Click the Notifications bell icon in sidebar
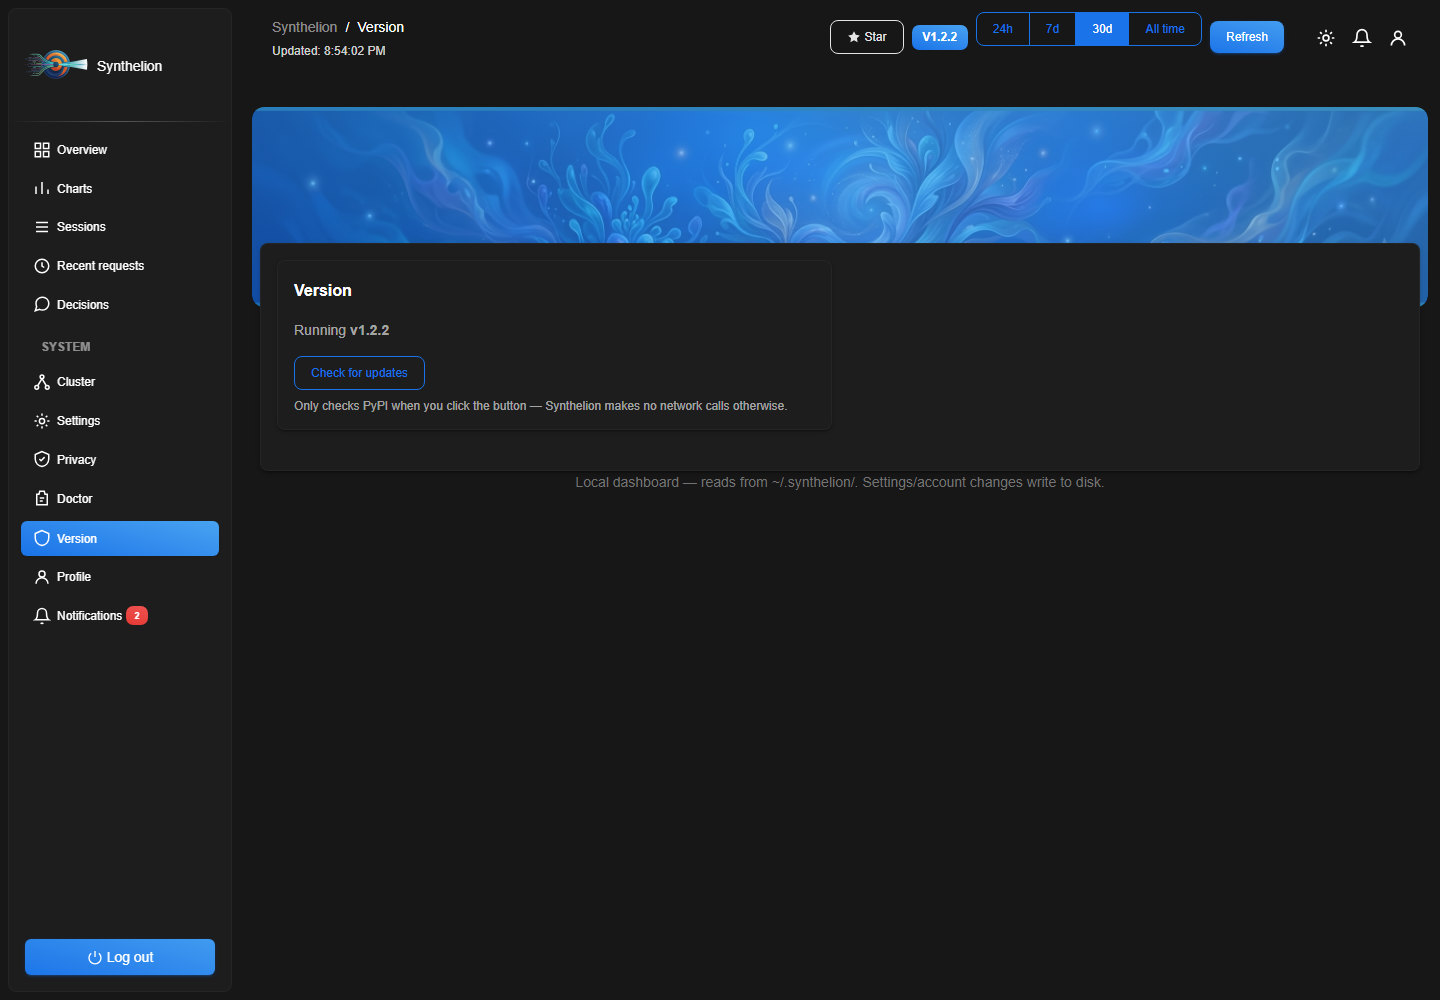The height and width of the screenshot is (1000, 1440). pyautogui.click(x=42, y=616)
